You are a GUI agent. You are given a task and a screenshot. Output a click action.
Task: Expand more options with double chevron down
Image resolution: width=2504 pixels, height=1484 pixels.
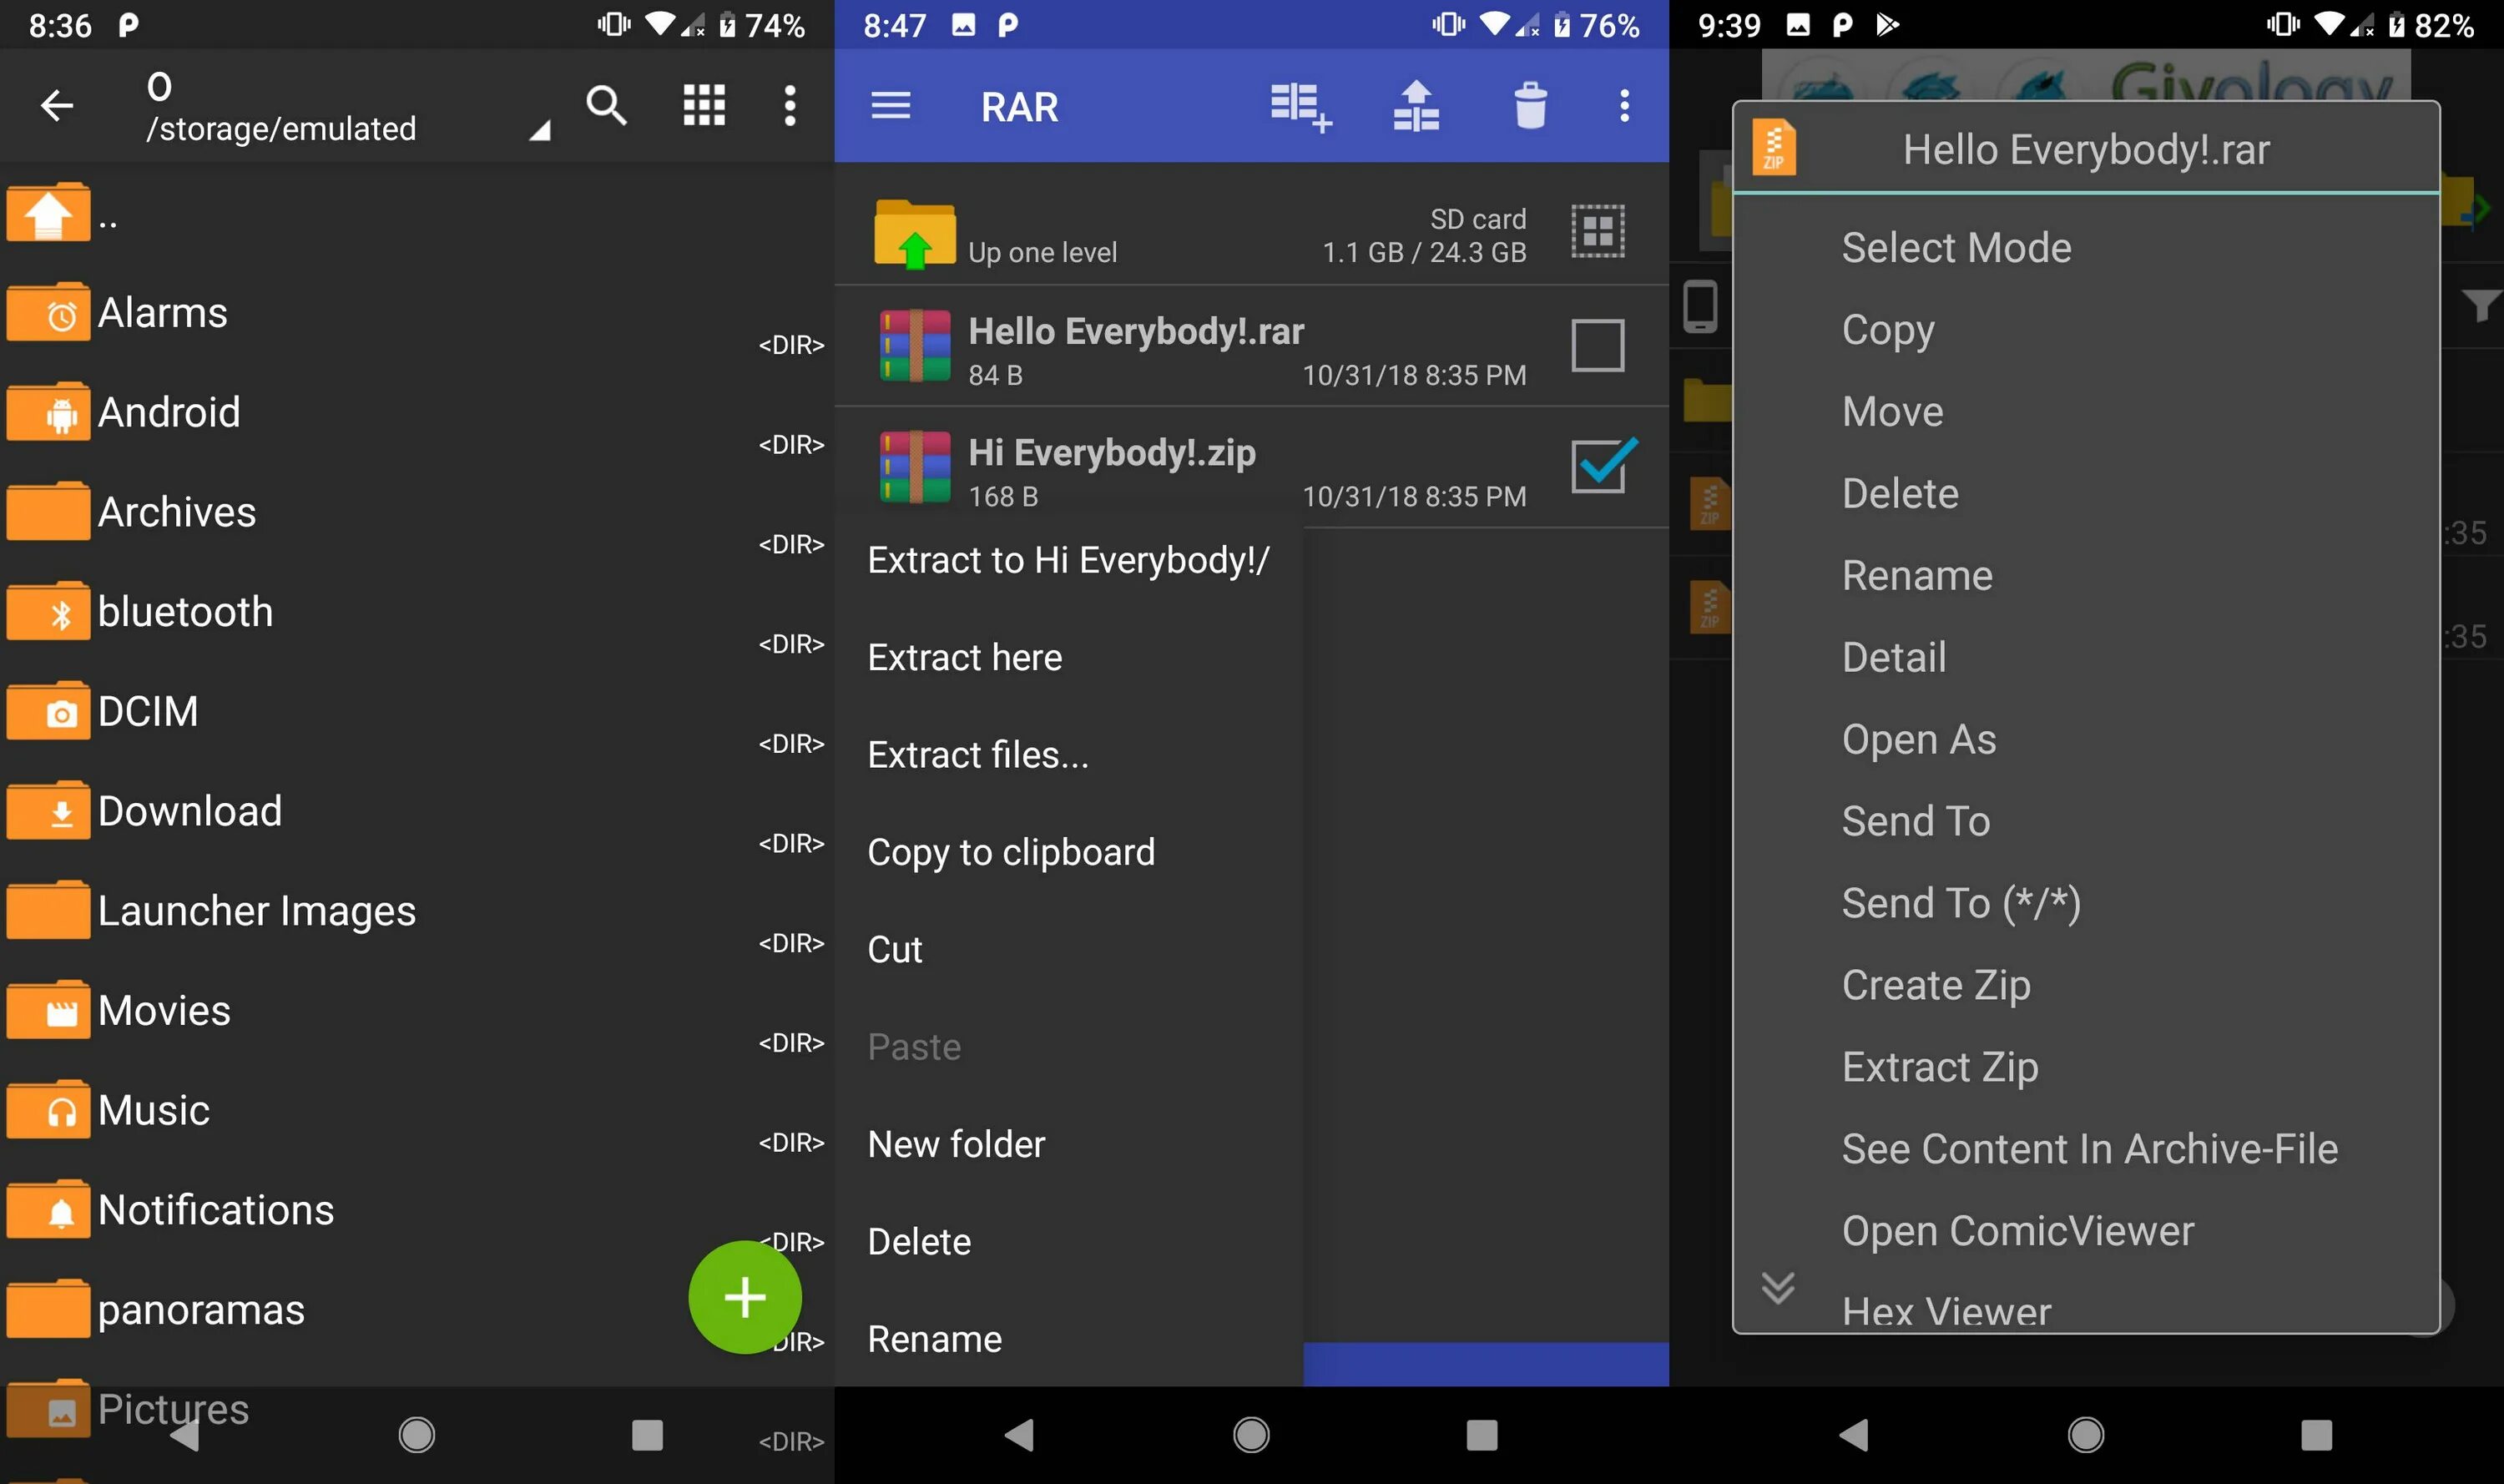point(1777,1287)
